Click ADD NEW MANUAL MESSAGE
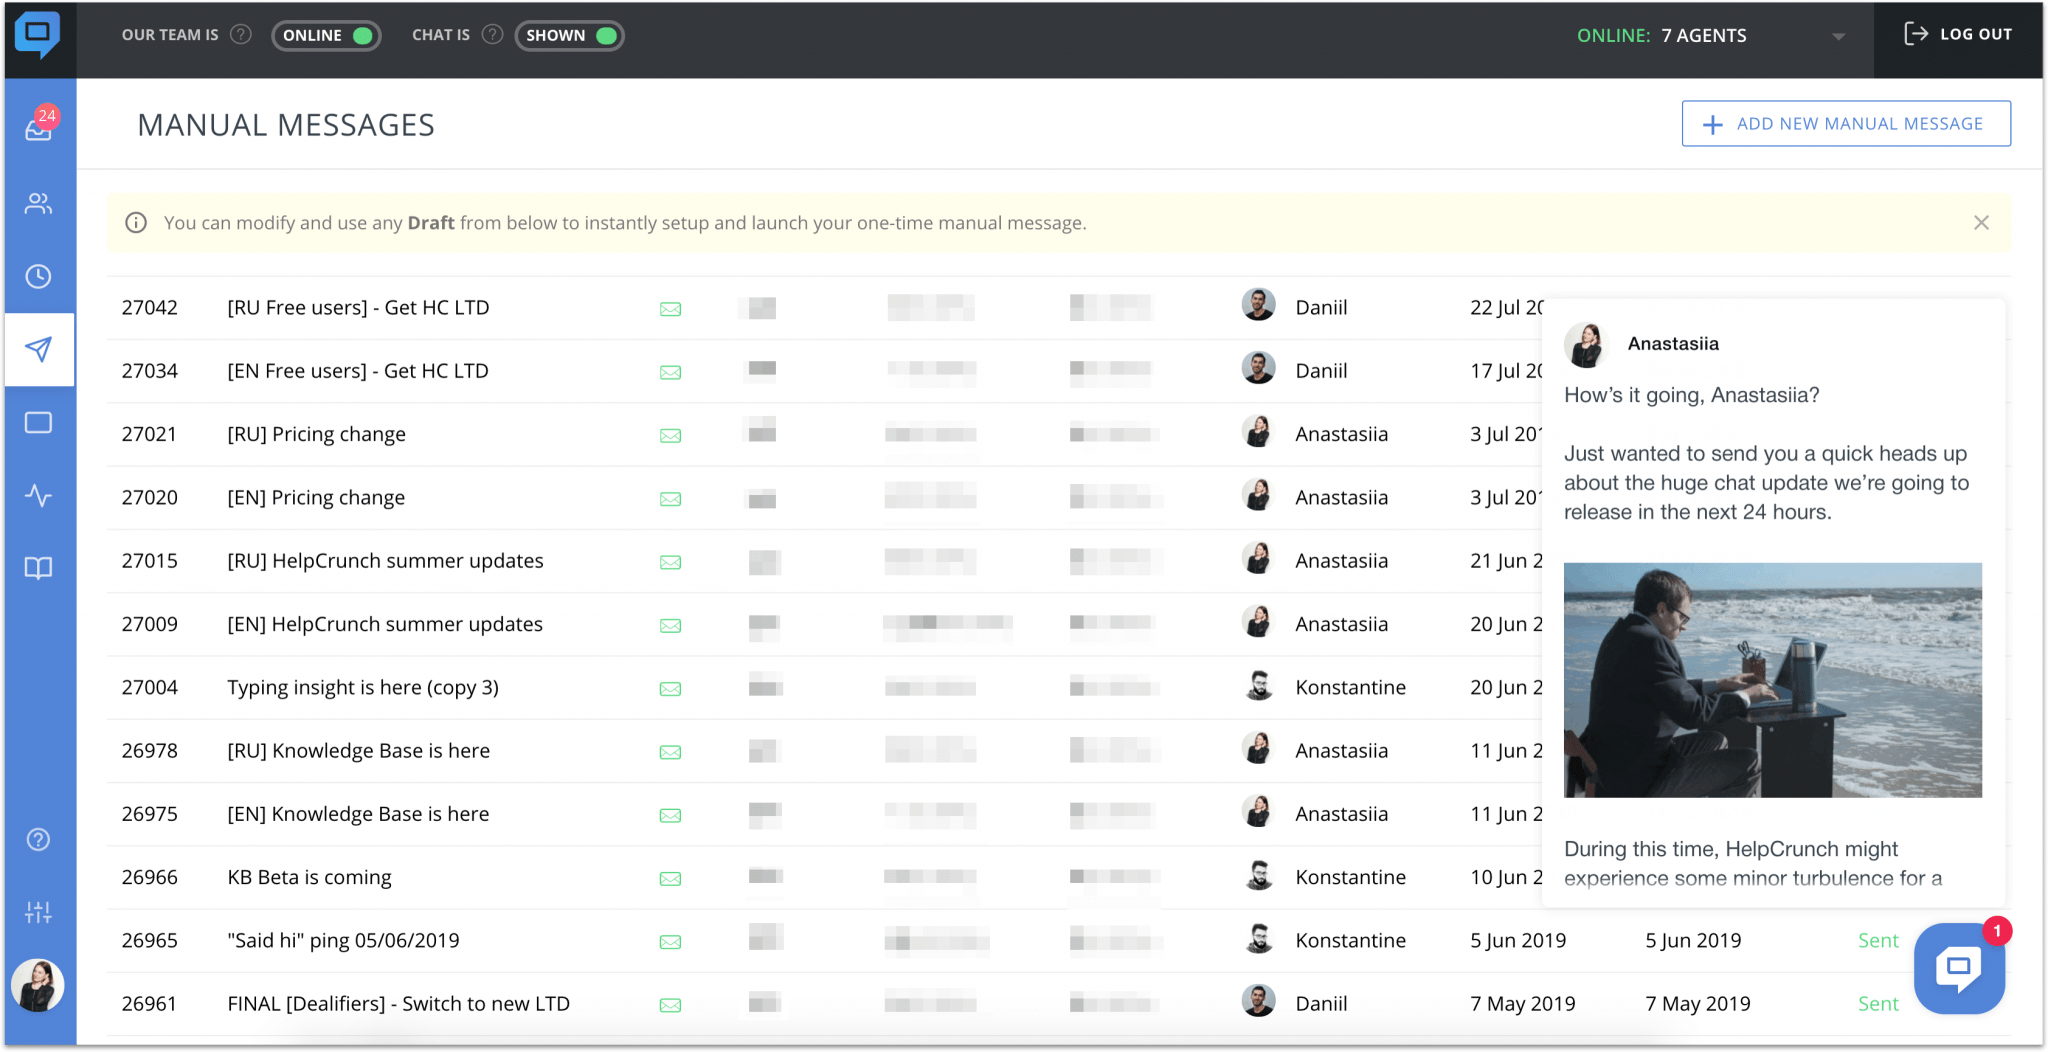The image size is (2048, 1052). pos(1845,123)
